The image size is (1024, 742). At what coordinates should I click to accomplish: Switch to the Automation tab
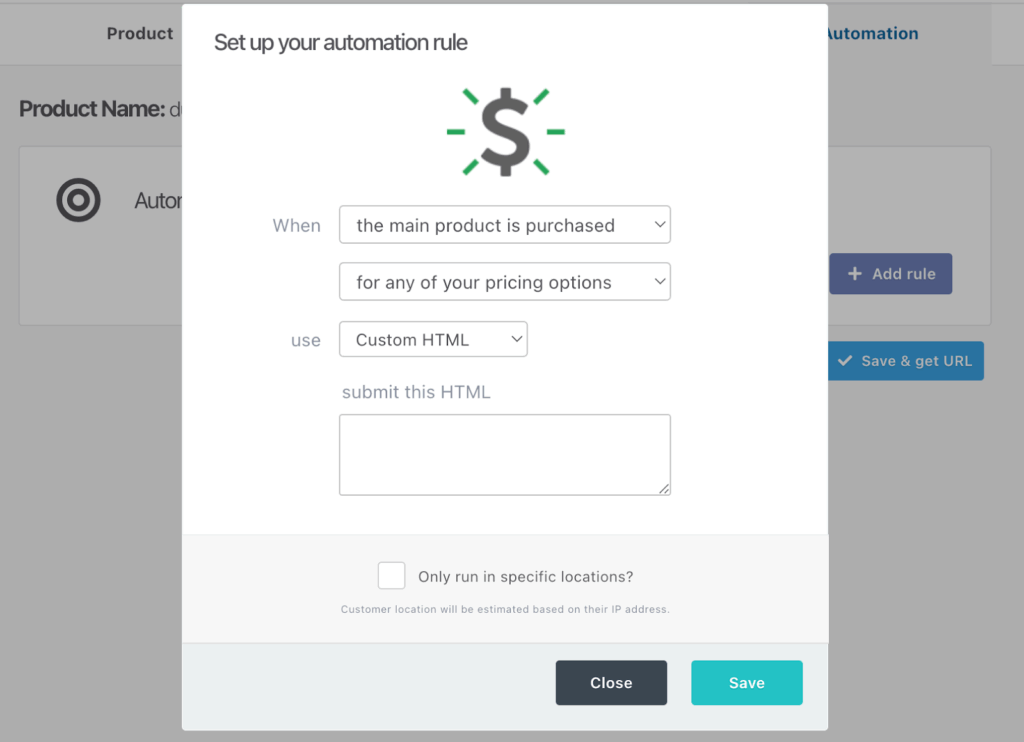tap(870, 33)
